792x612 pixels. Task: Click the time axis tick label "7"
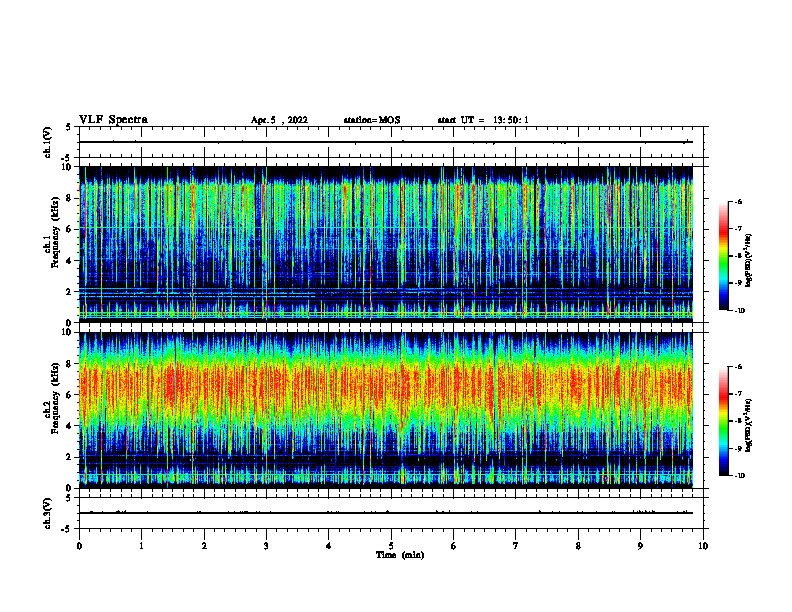point(516,546)
